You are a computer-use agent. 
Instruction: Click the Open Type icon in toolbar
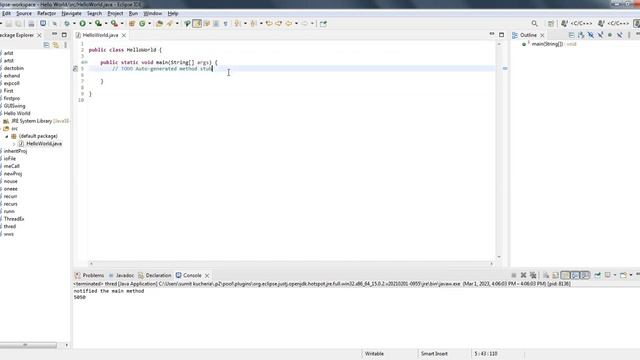tap(159, 24)
